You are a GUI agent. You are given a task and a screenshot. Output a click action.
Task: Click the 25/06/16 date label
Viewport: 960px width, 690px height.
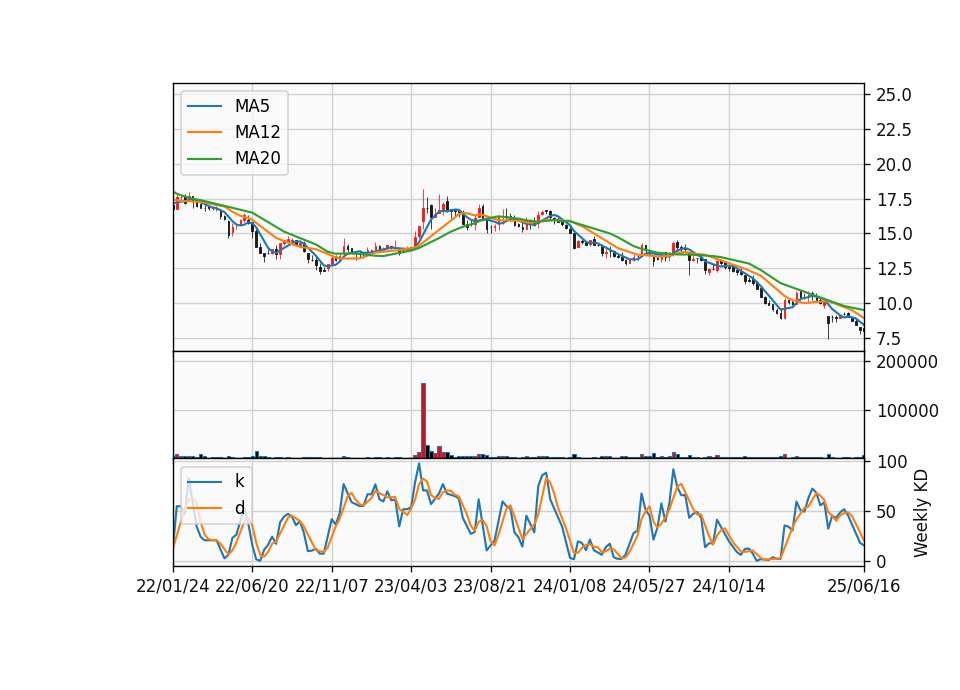(864, 586)
